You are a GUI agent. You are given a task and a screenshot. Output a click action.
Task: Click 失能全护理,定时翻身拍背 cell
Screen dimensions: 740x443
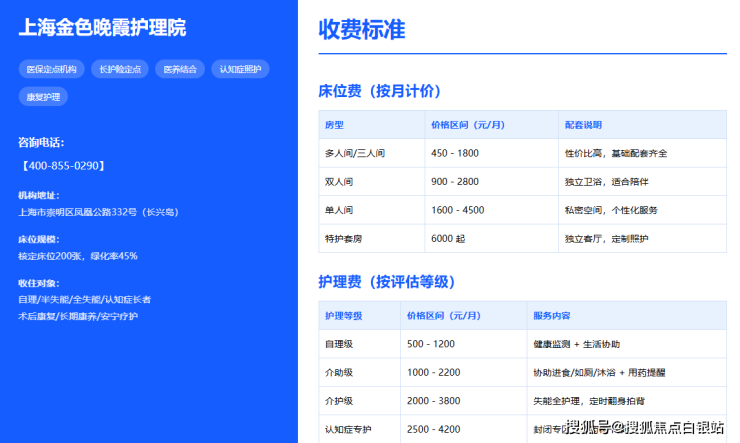tap(627, 401)
